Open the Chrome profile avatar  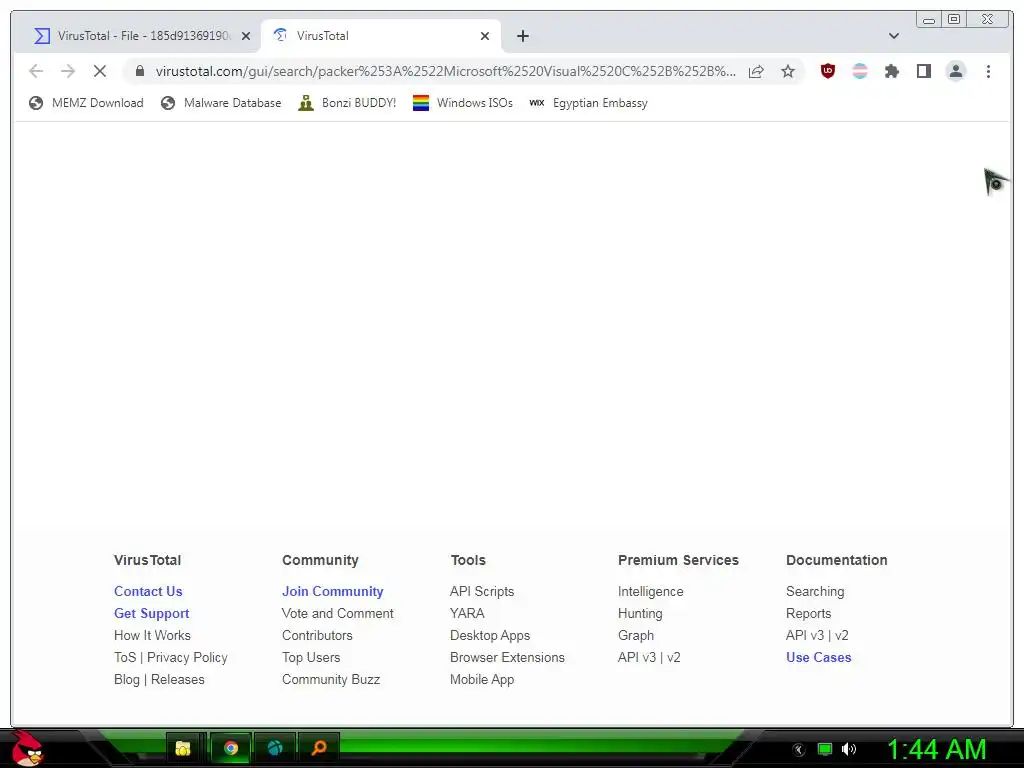coord(956,71)
